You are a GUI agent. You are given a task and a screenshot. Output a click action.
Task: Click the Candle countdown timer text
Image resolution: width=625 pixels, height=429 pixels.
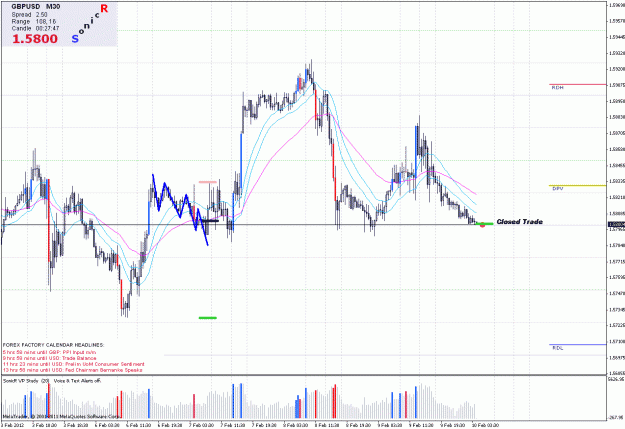click(35, 28)
